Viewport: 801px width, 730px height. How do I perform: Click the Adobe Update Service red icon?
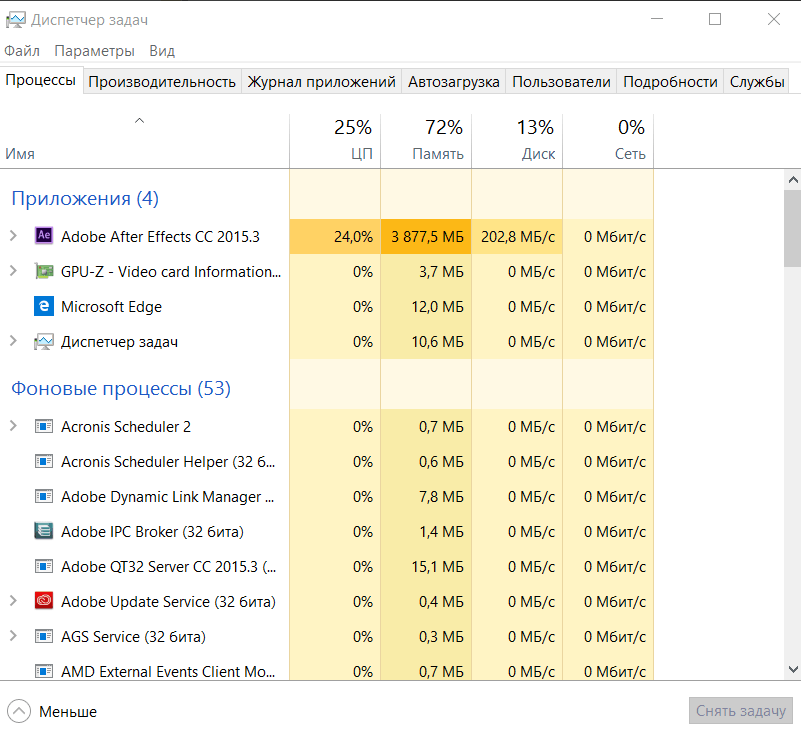(43, 602)
